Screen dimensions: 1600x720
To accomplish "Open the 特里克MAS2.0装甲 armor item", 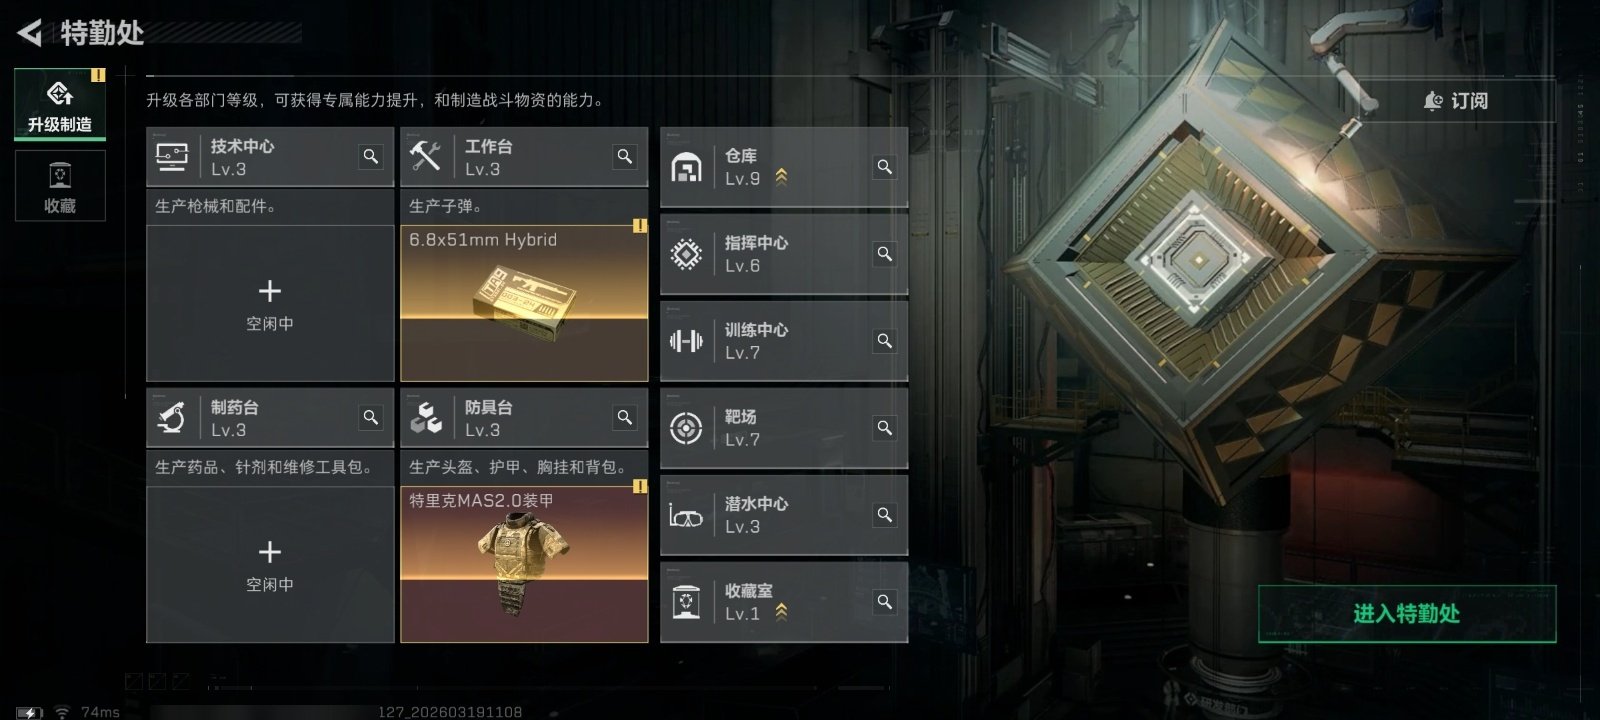I will 524,564.
